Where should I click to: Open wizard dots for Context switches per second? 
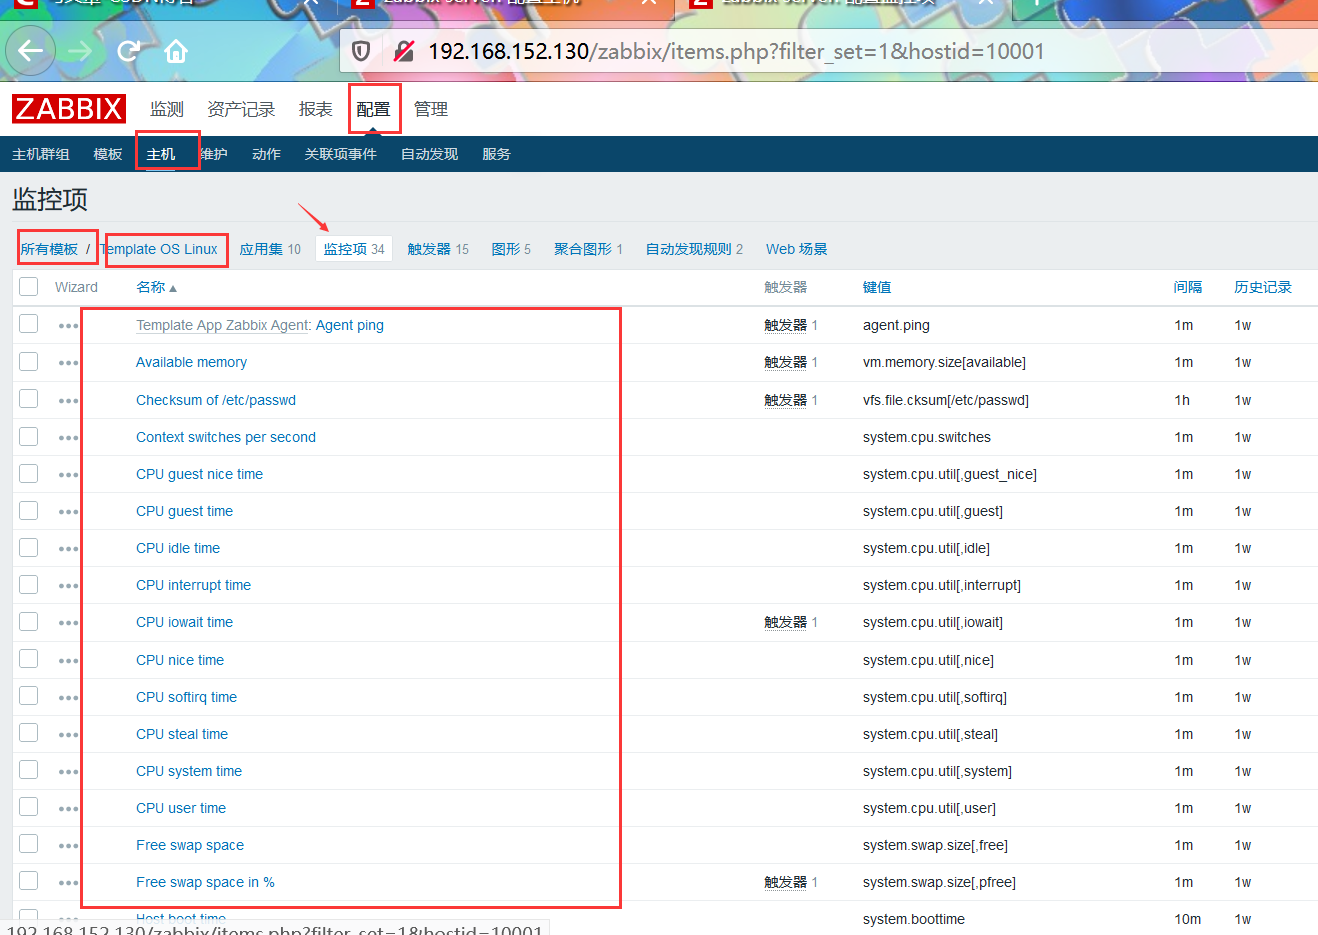click(68, 438)
